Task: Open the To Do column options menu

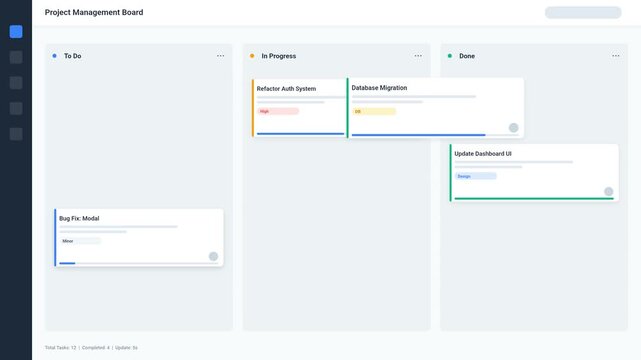Action: [220, 56]
